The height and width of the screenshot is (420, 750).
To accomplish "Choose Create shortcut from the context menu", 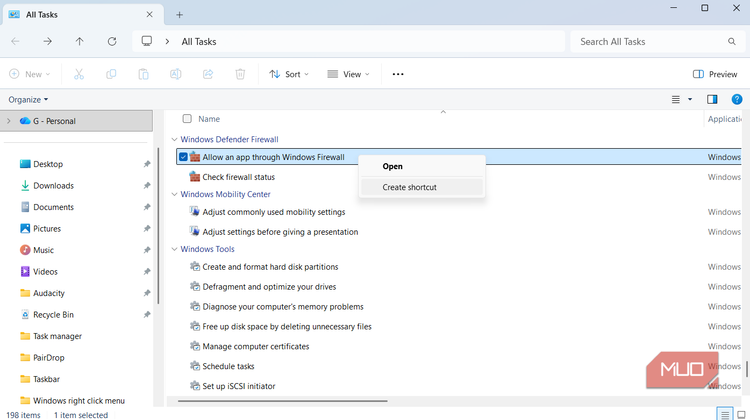I will 422,187.
